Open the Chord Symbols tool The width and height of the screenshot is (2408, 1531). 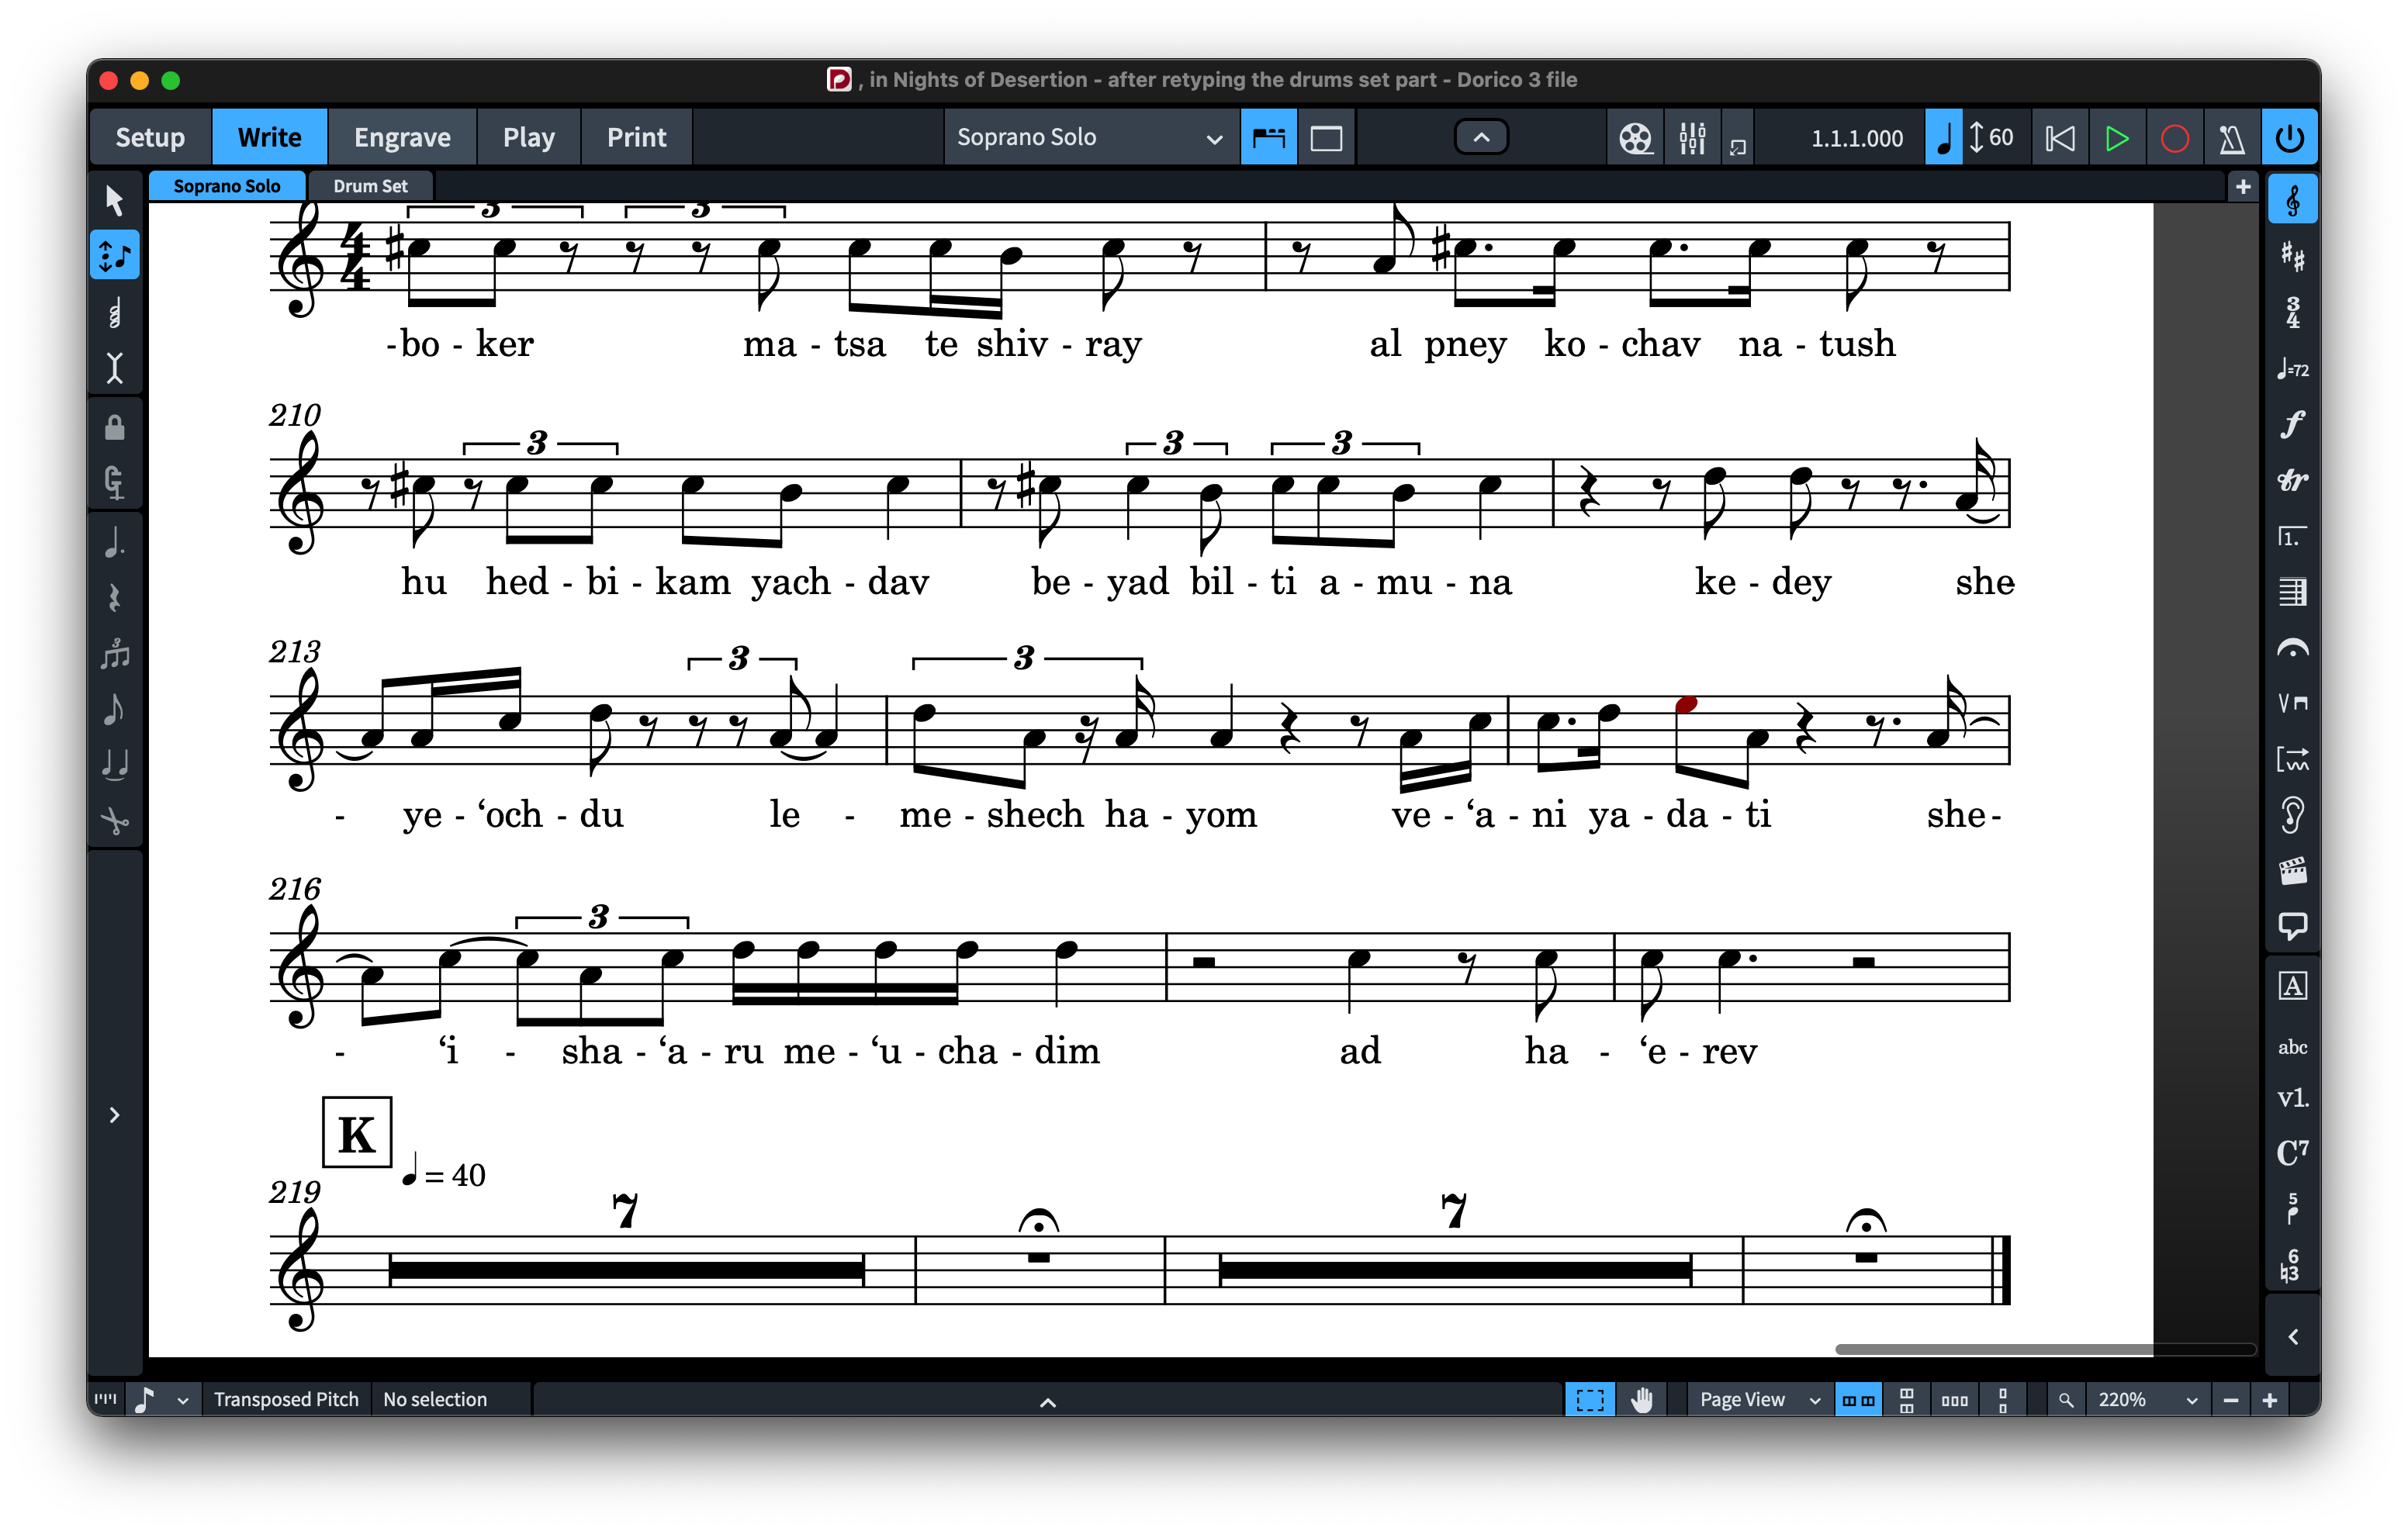(x=2292, y=1153)
